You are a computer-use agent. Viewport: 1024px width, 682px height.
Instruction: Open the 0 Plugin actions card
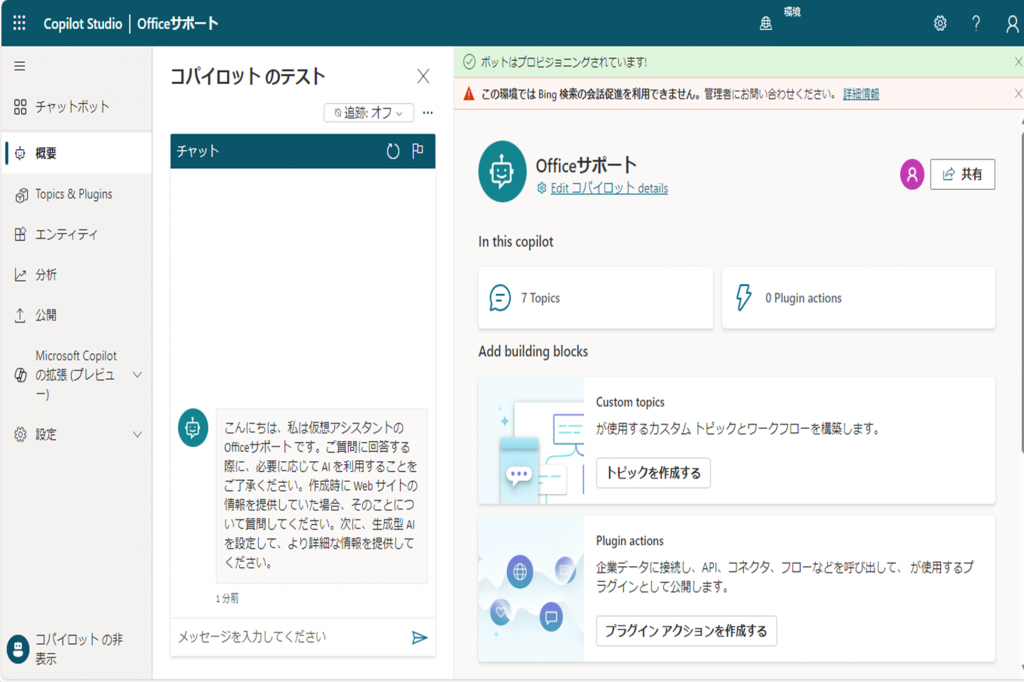tap(859, 298)
